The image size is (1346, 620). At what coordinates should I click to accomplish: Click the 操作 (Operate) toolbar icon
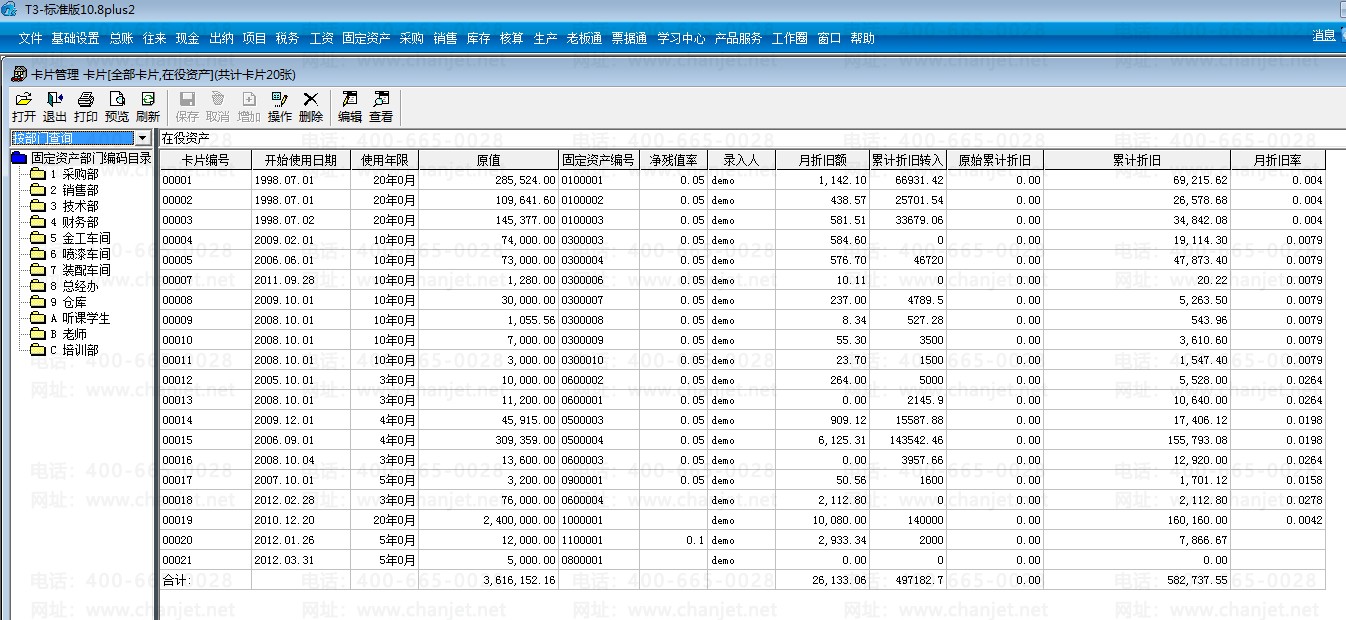pyautogui.click(x=280, y=107)
